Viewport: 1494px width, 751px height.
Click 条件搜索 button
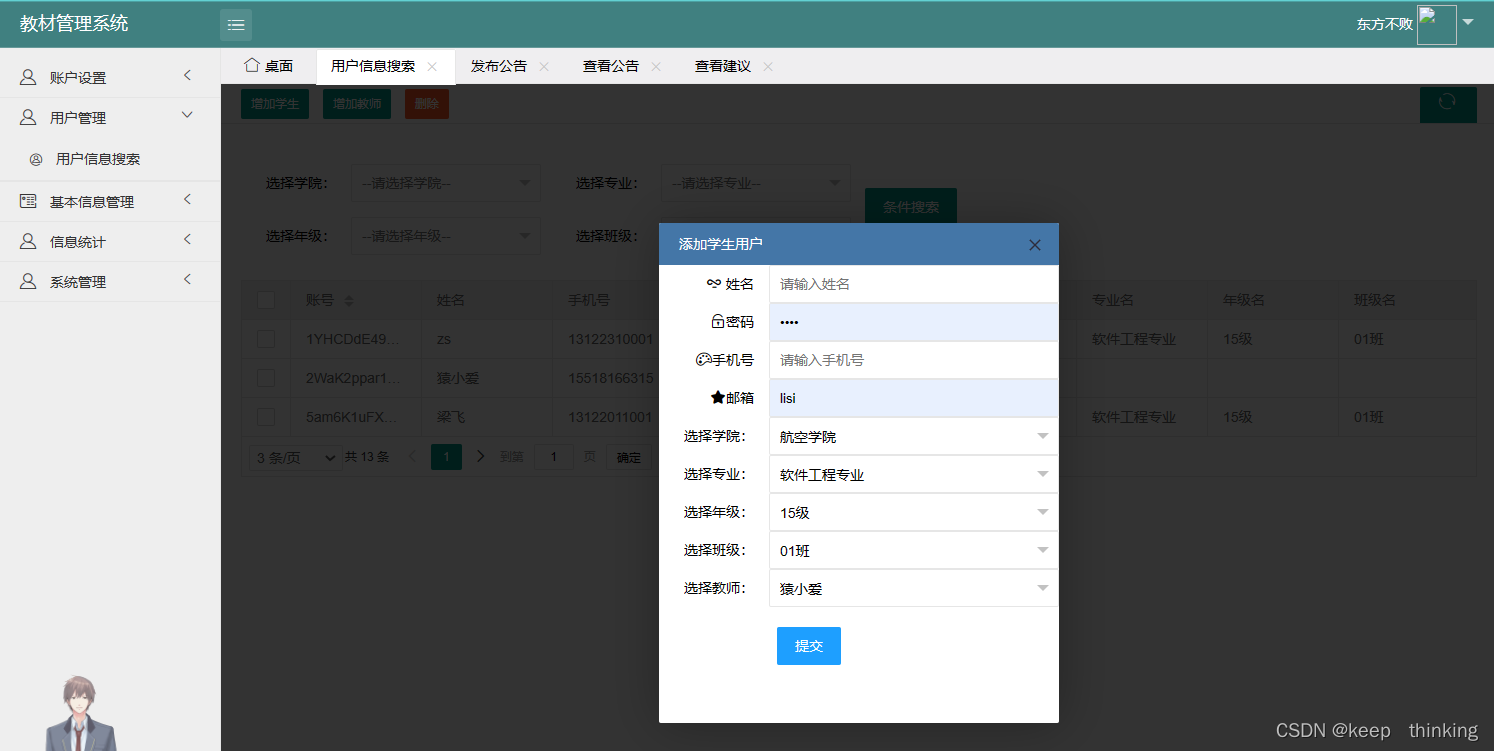point(911,207)
